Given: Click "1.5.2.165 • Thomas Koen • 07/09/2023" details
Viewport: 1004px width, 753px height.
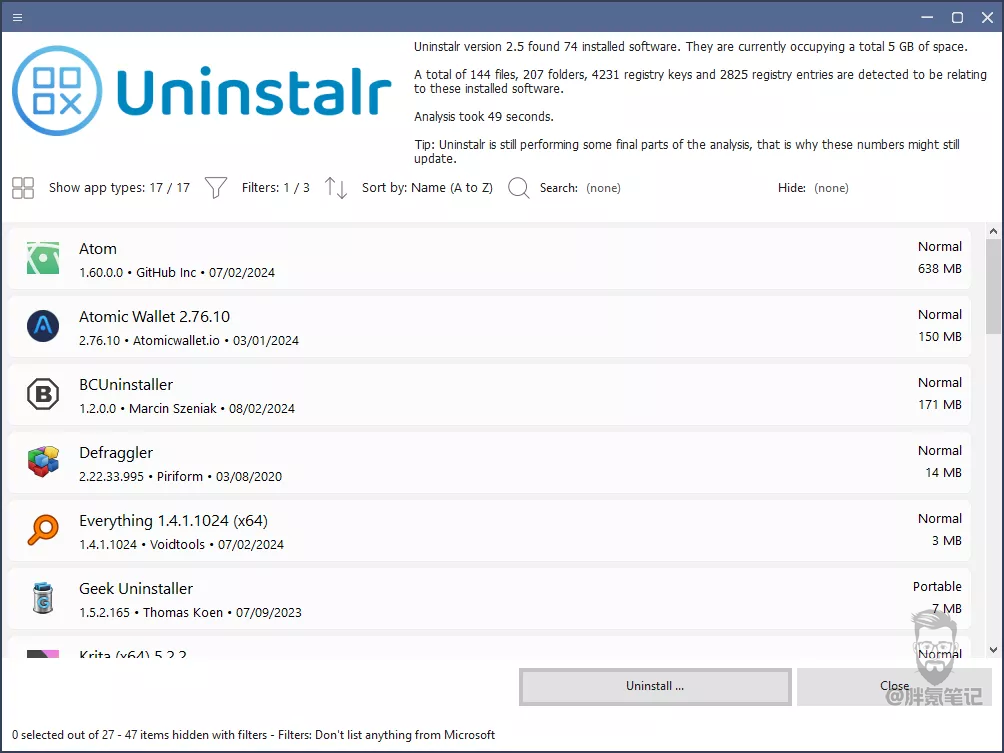Looking at the screenshot, I should (x=190, y=612).
